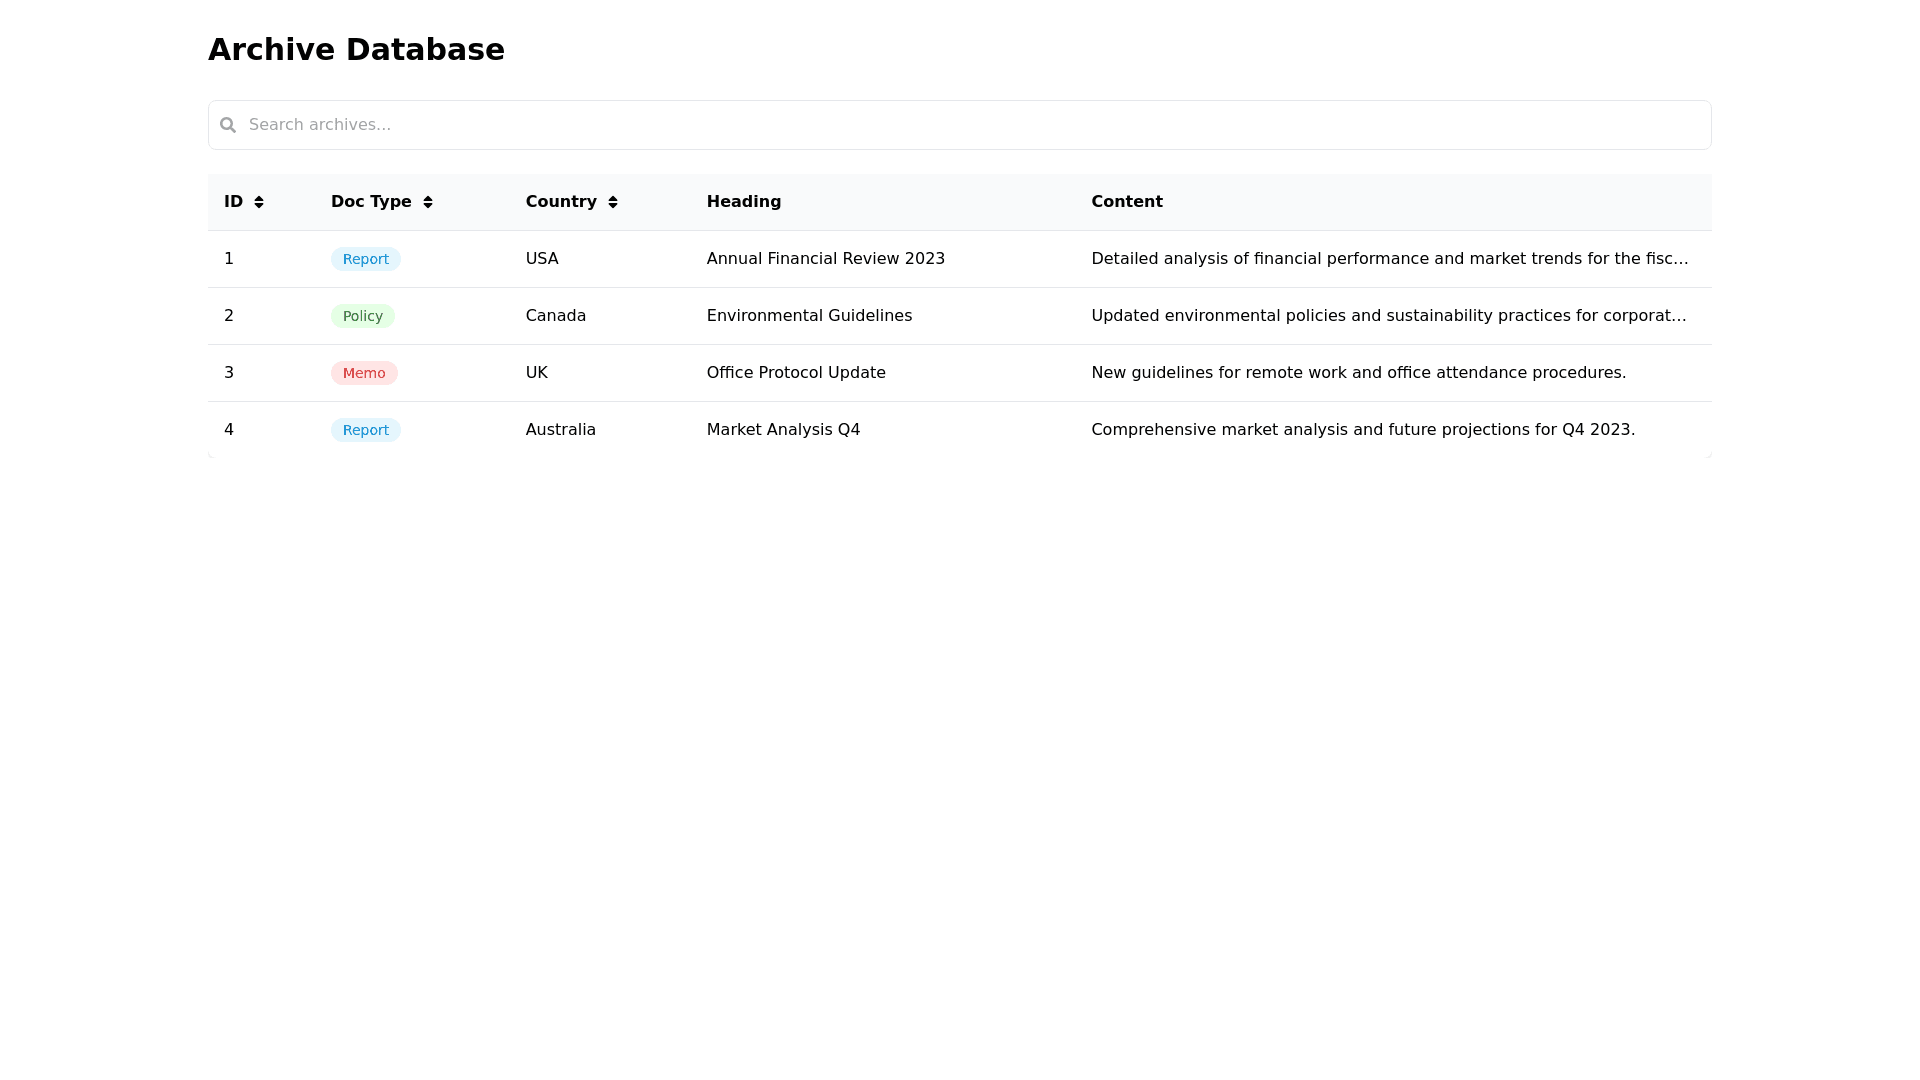Click the Canada country cell
Screen dimensions: 1920x1080
tap(556, 316)
